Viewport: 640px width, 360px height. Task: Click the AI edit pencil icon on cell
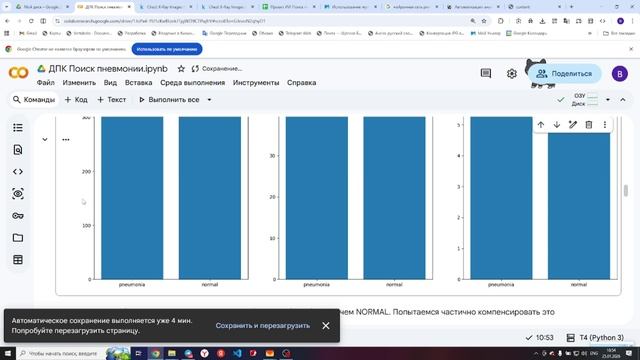pos(573,125)
